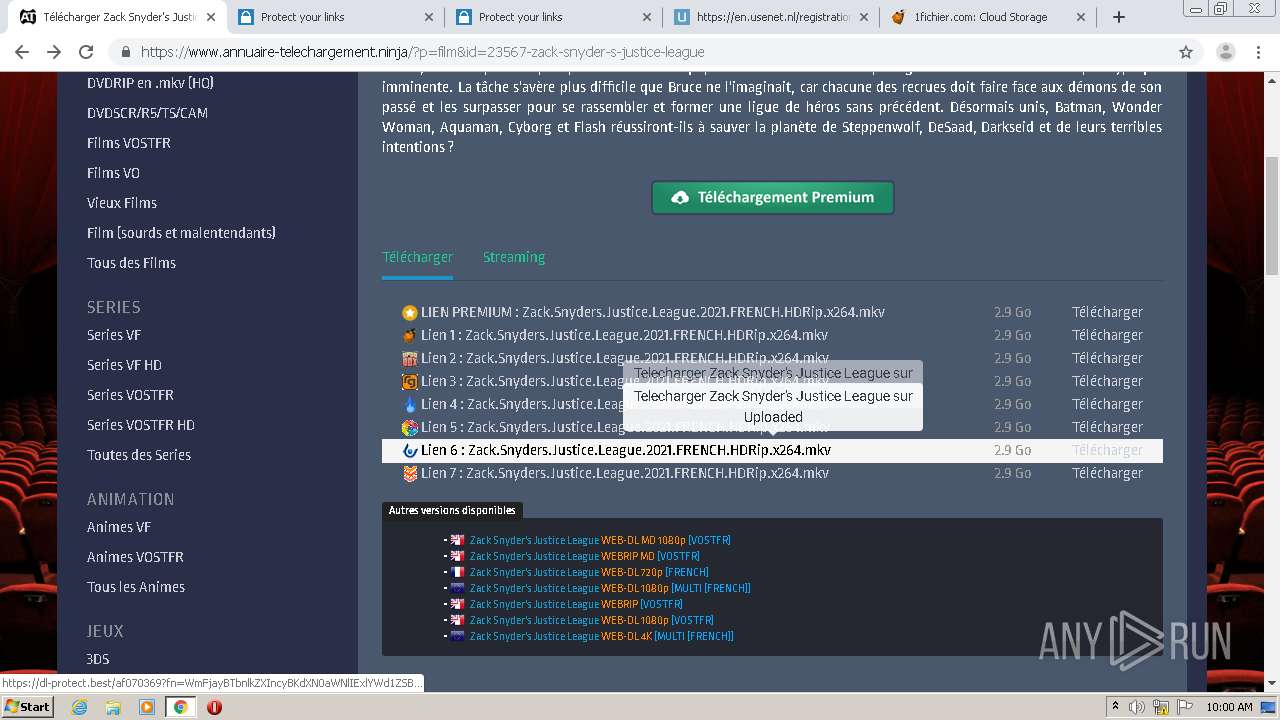Open Lien 7 download link

click(x=625, y=473)
